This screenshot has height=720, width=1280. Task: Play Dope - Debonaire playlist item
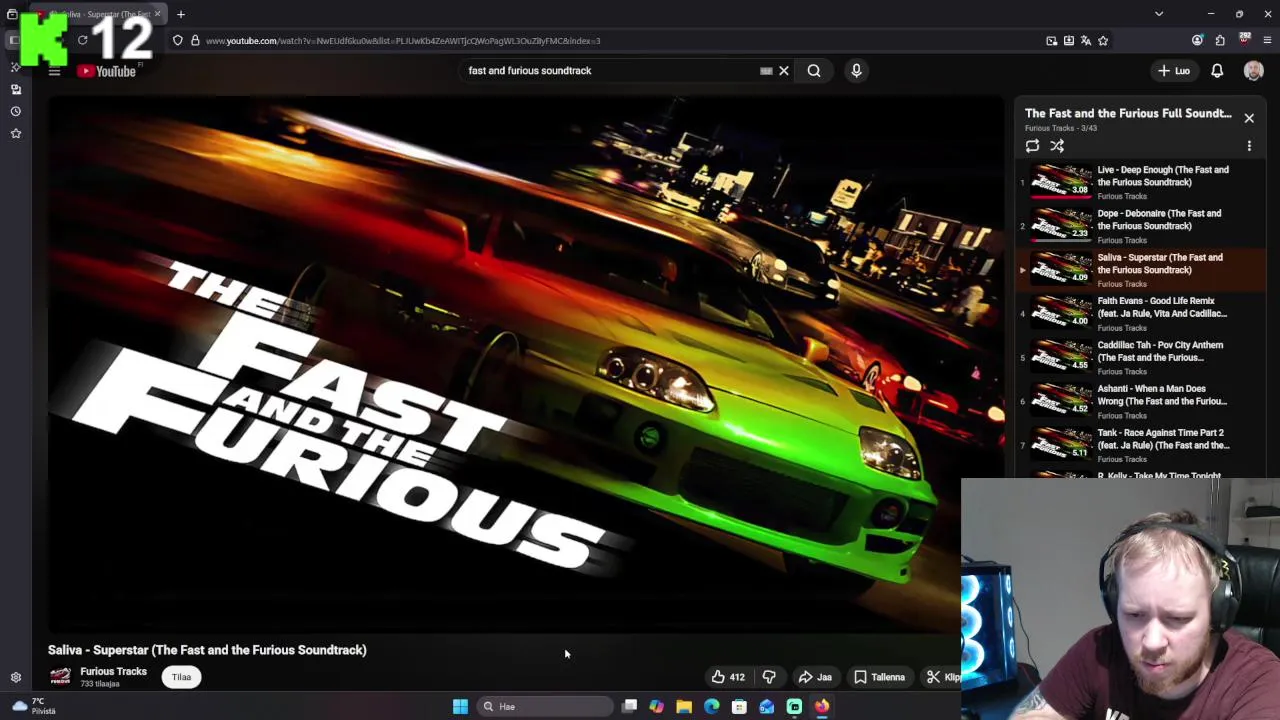coord(1140,226)
